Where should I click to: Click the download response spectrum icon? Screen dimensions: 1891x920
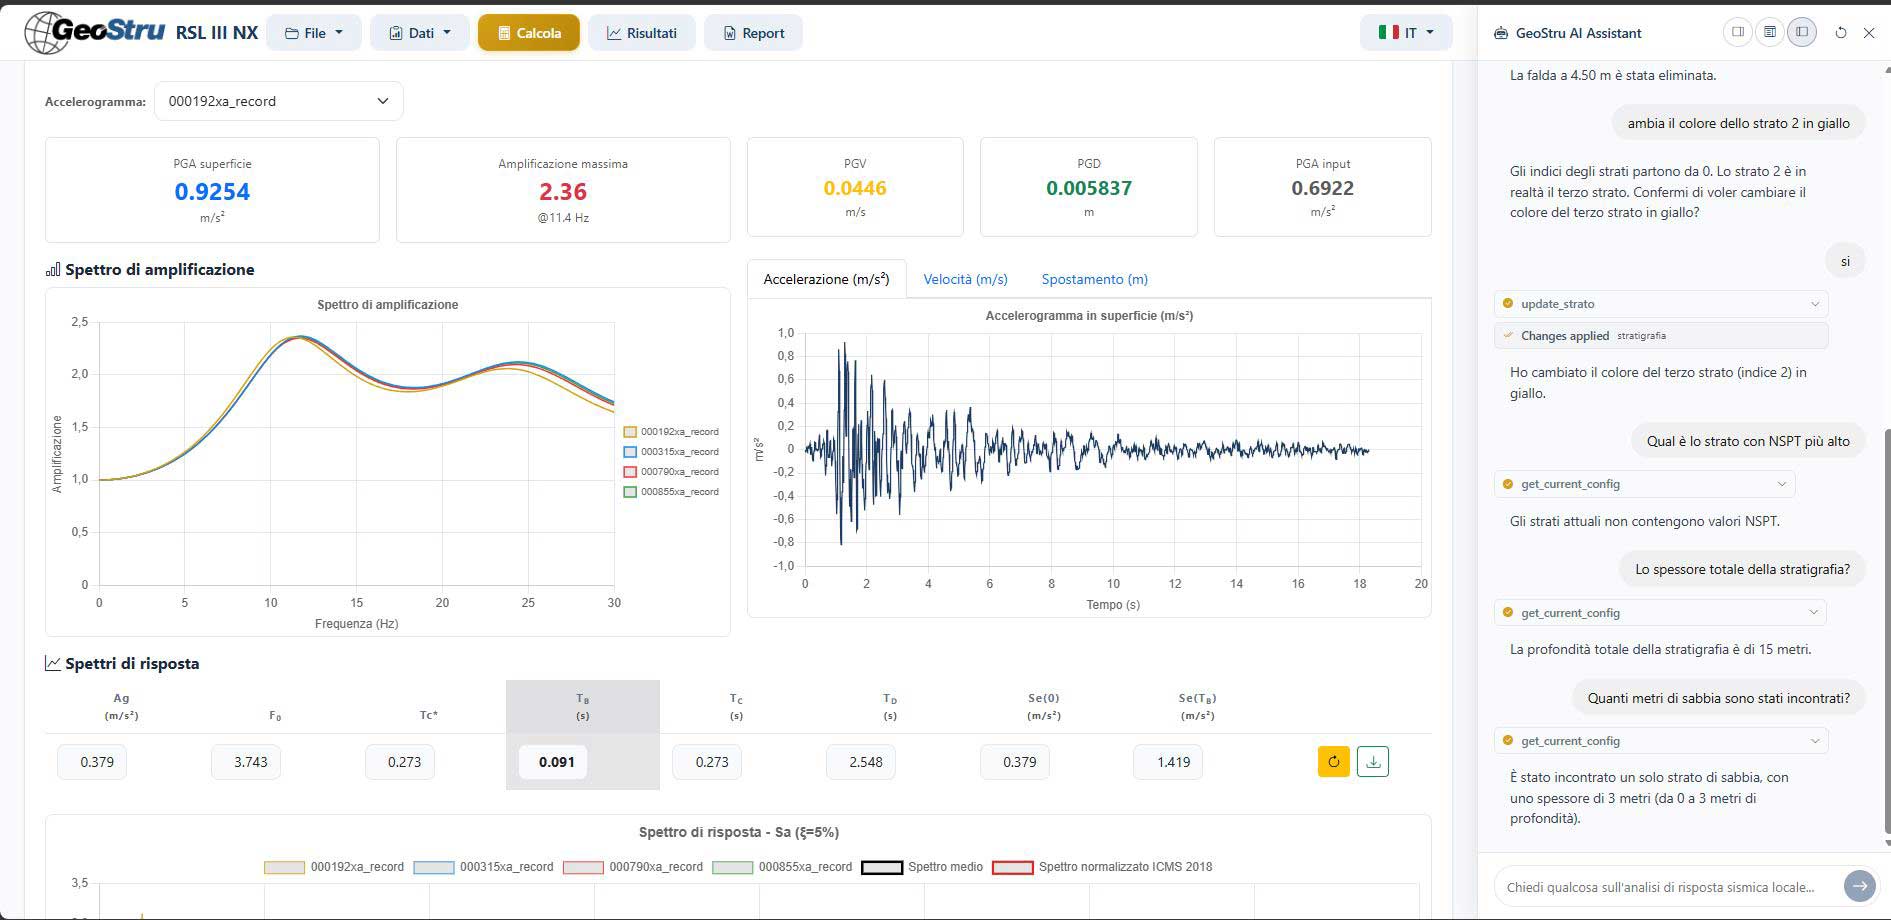click(1373, 762)
